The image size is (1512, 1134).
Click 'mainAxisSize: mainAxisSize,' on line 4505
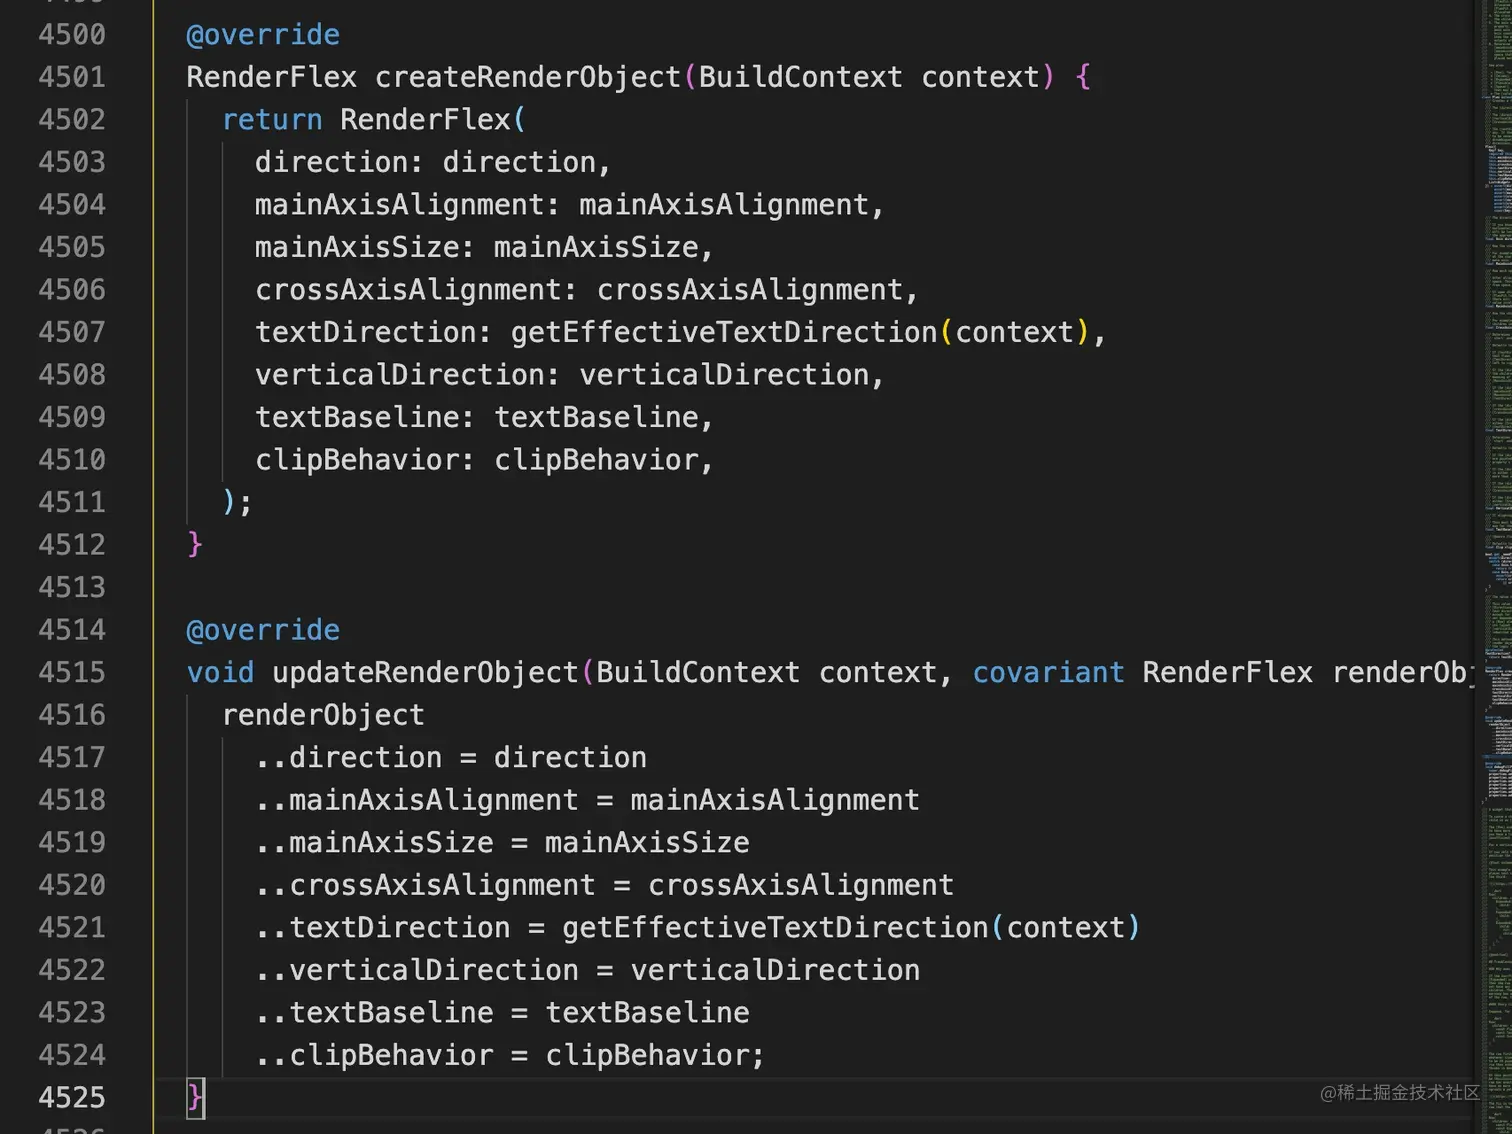(485, 247)
